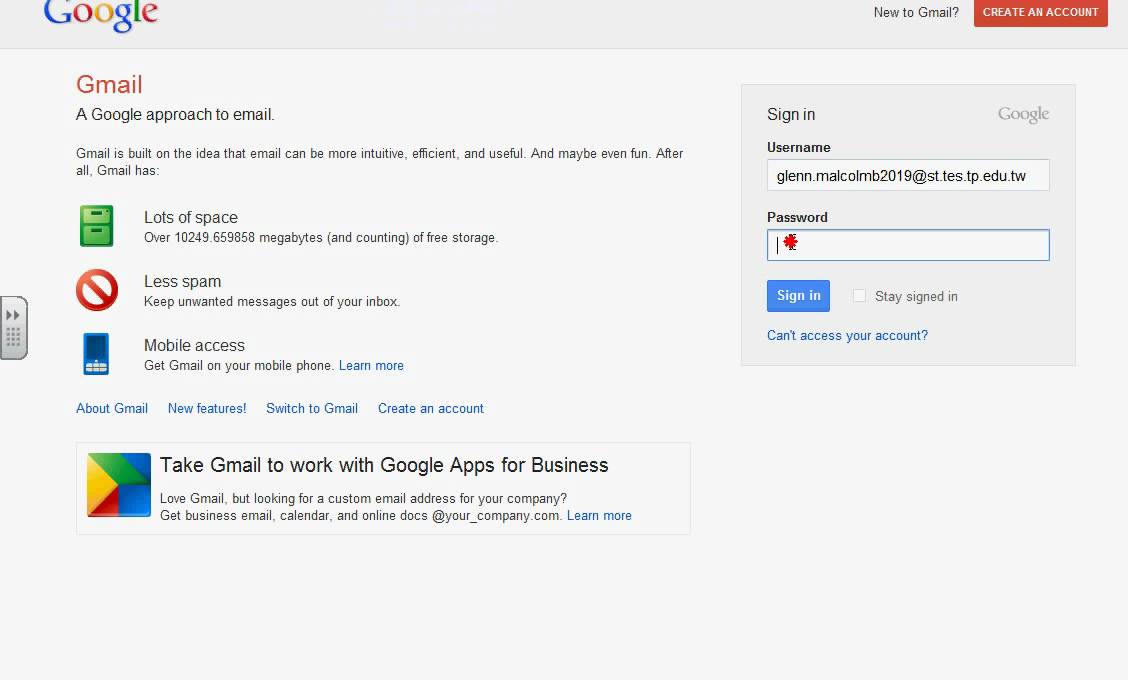Click Learn more in Google Apps banner
Screen dimensions: 1128x680
coord(599,515)
